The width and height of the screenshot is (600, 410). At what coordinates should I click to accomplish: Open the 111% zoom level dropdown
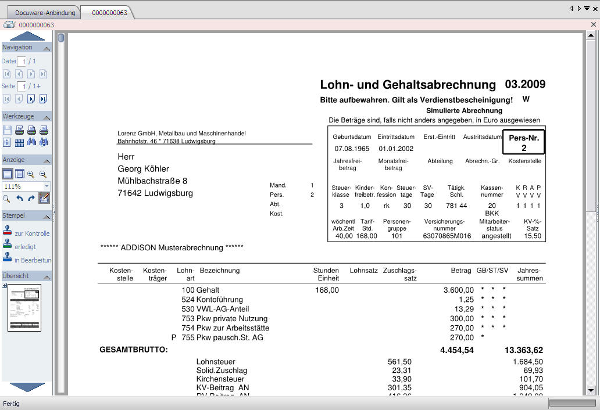(46, 186)
